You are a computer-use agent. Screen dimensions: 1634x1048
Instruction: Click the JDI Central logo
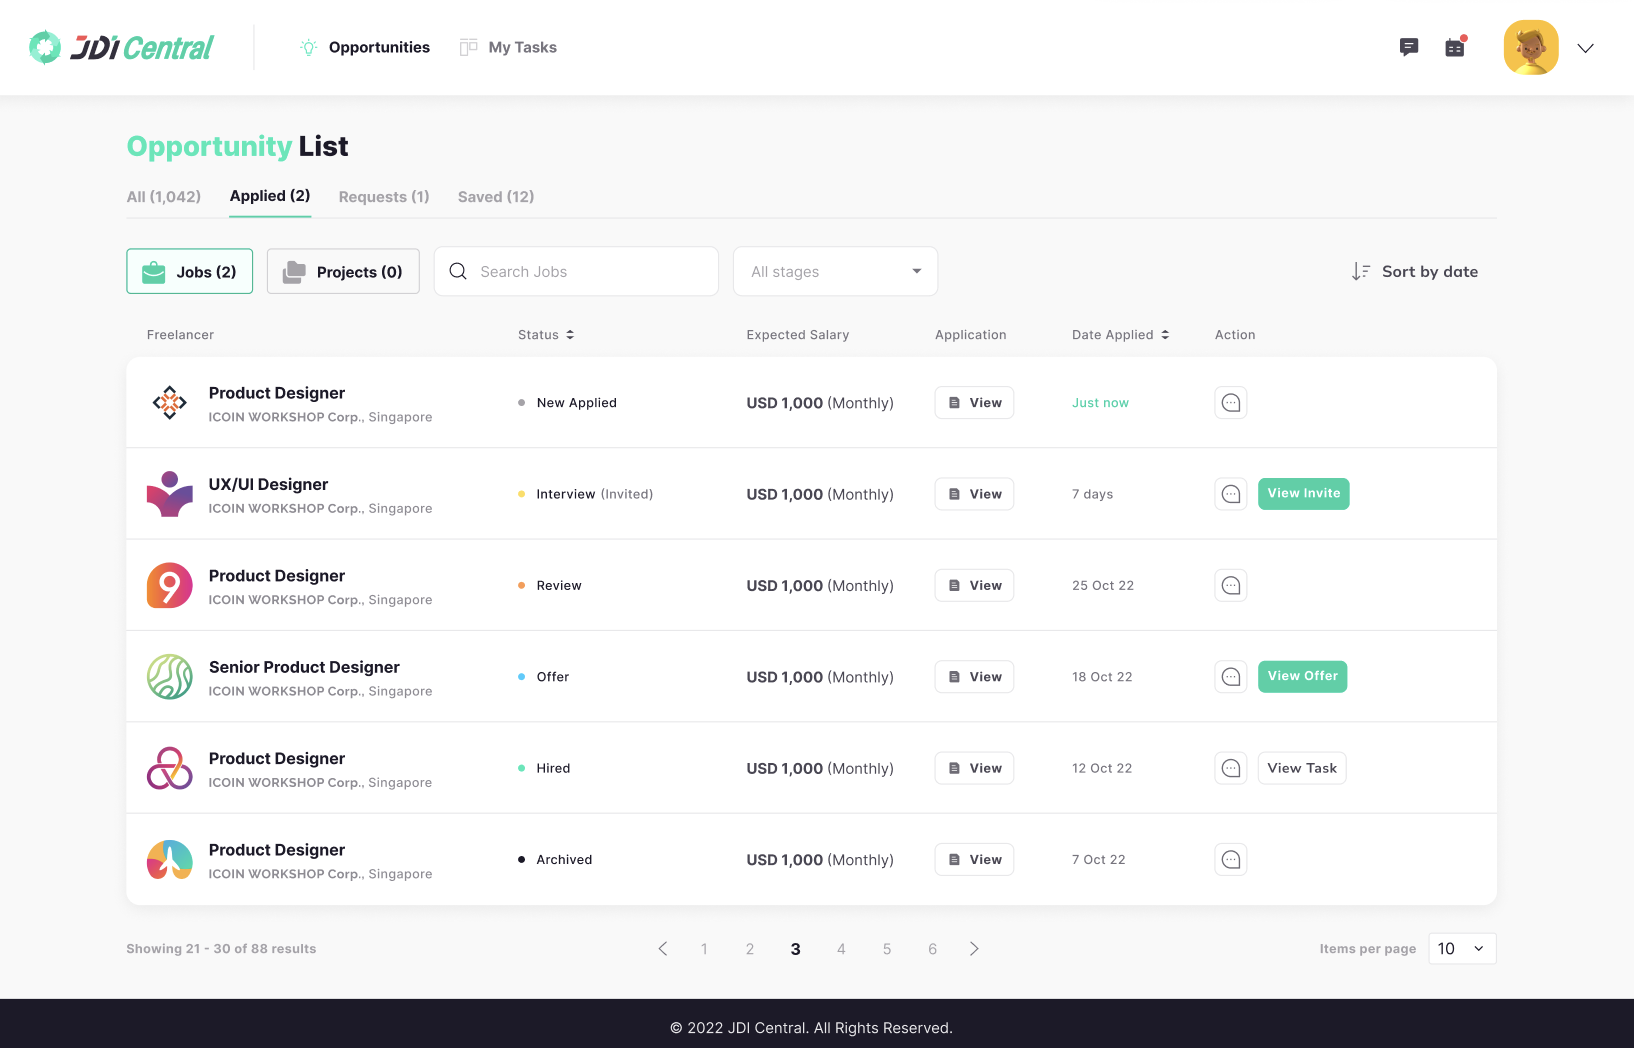121,47
